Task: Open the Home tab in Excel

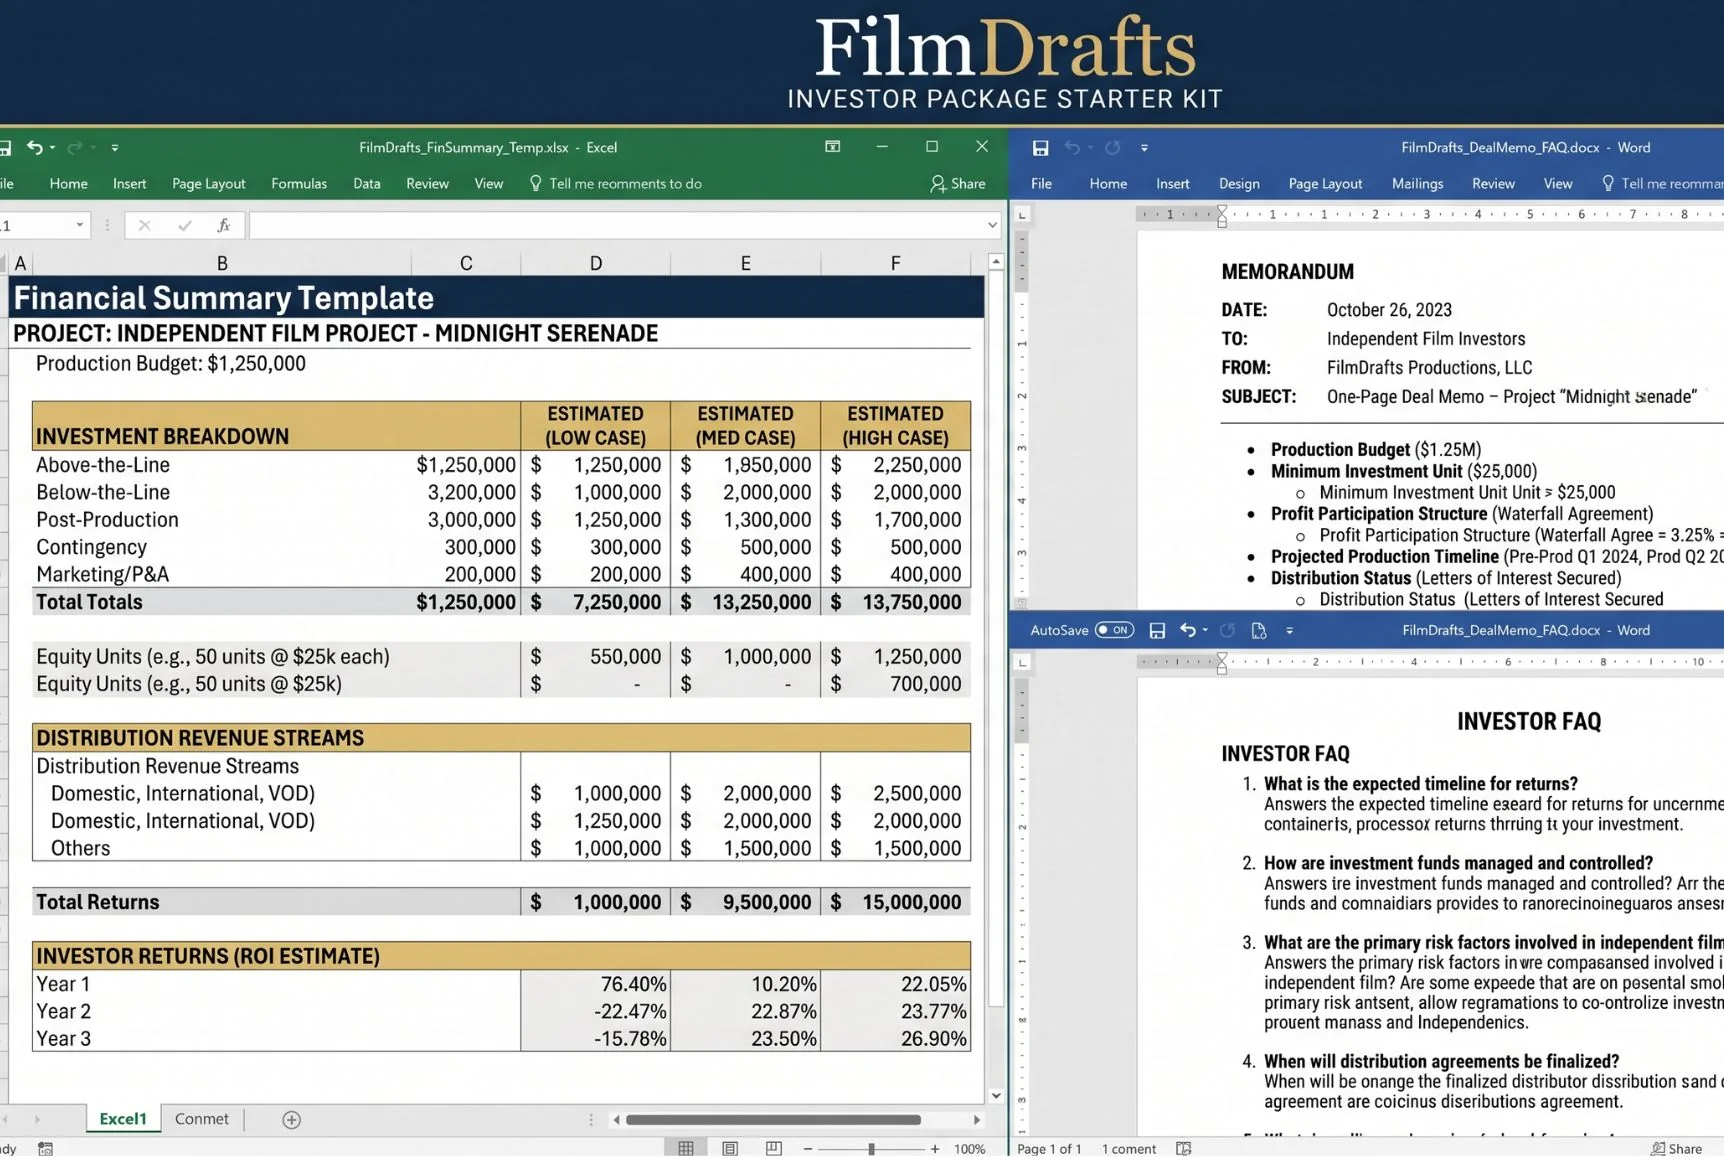Action: pyautogui.click(x=69, y=184)
